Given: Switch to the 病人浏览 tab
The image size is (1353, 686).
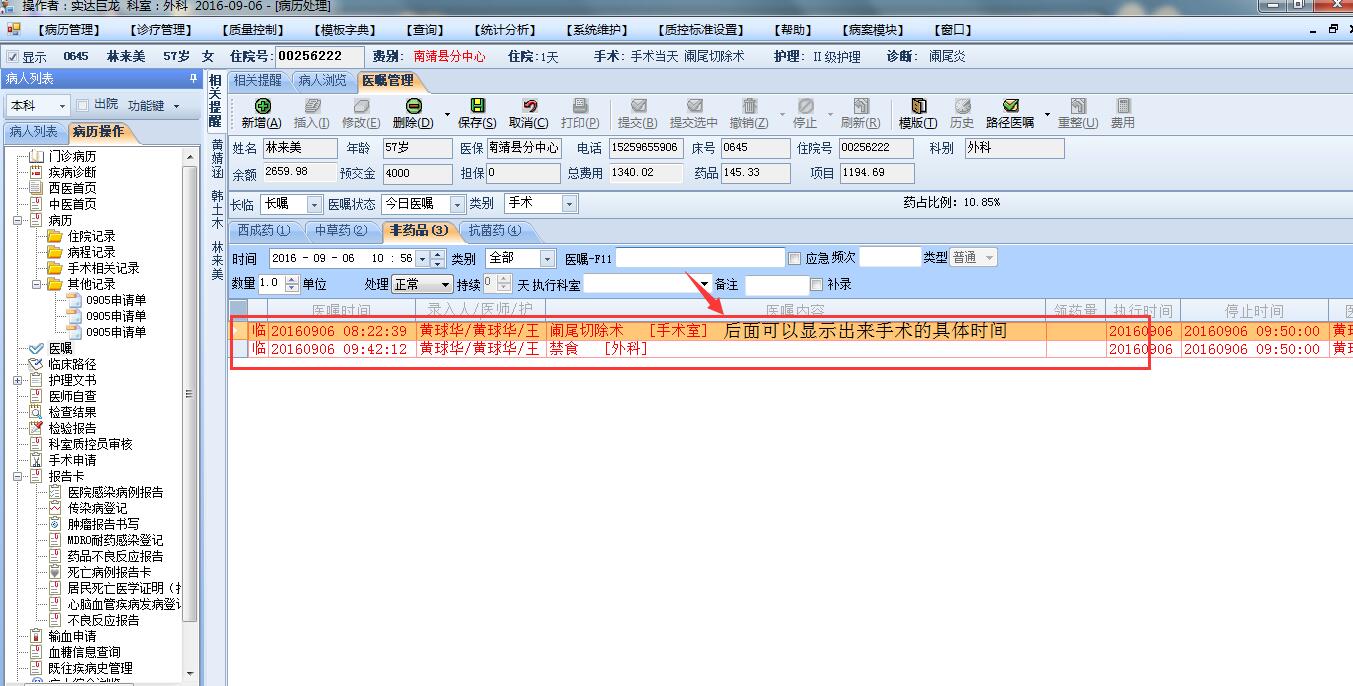Looking at the screenshot, I should 322,80.
